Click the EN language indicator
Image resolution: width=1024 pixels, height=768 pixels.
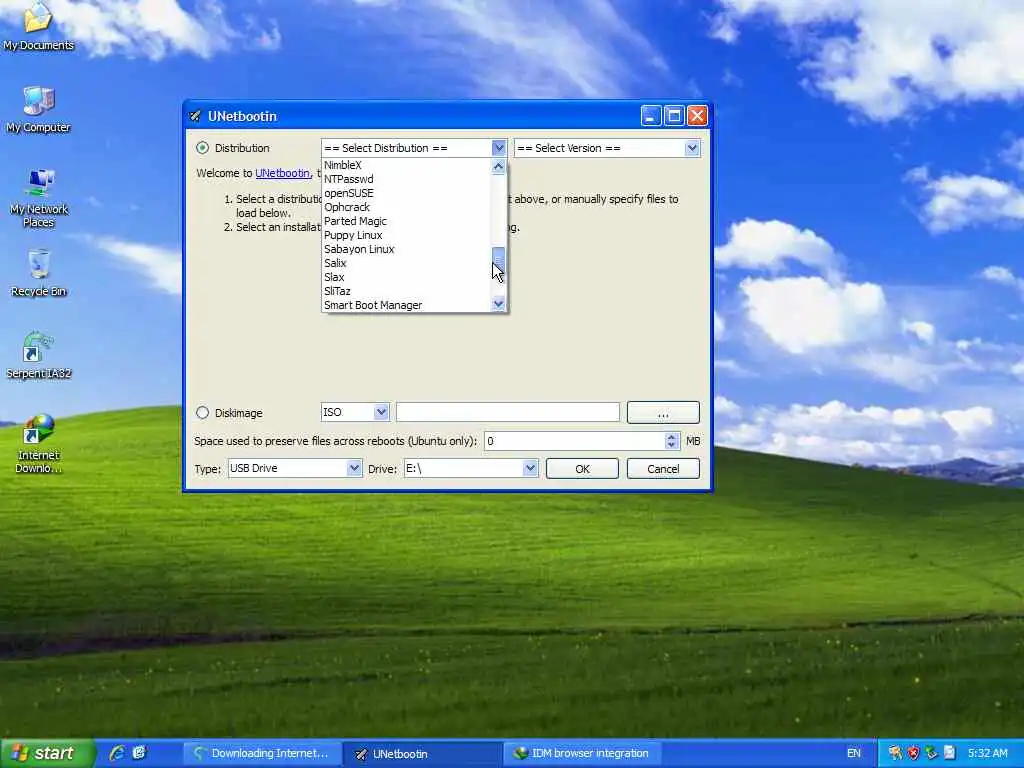[x=854, y=753]
